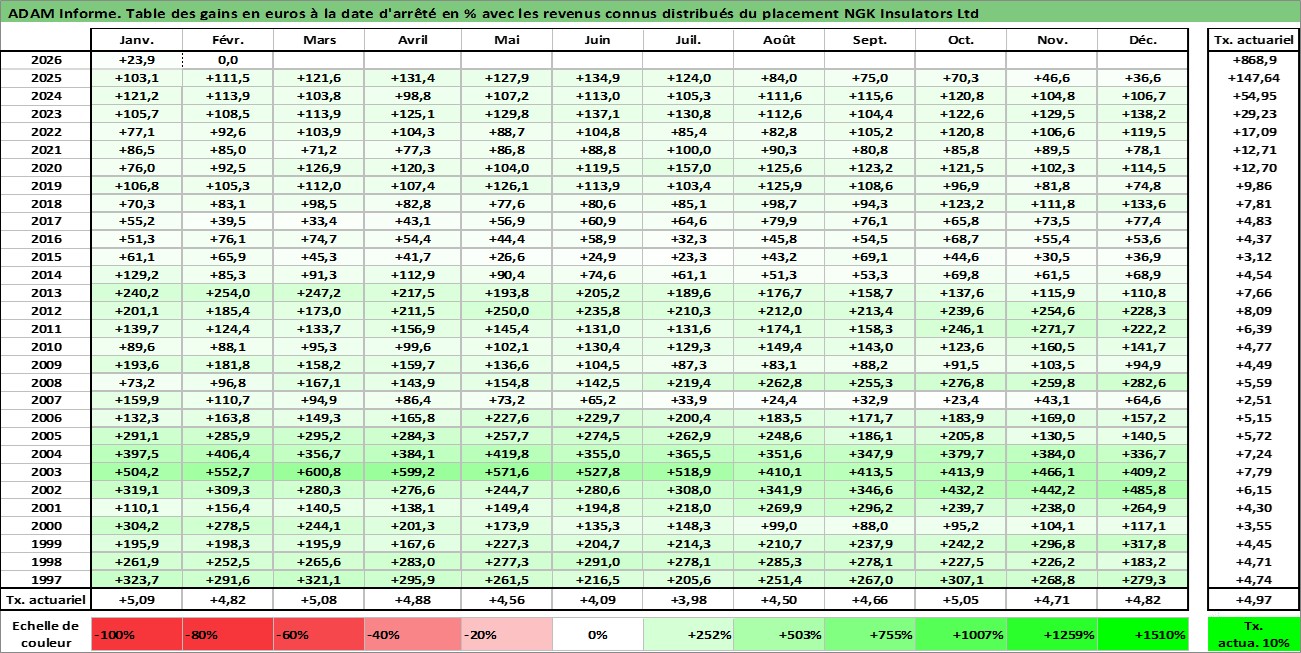The image size is (1301, 653).
Task: Click the Juil. column header
Action: click(687, 40)
